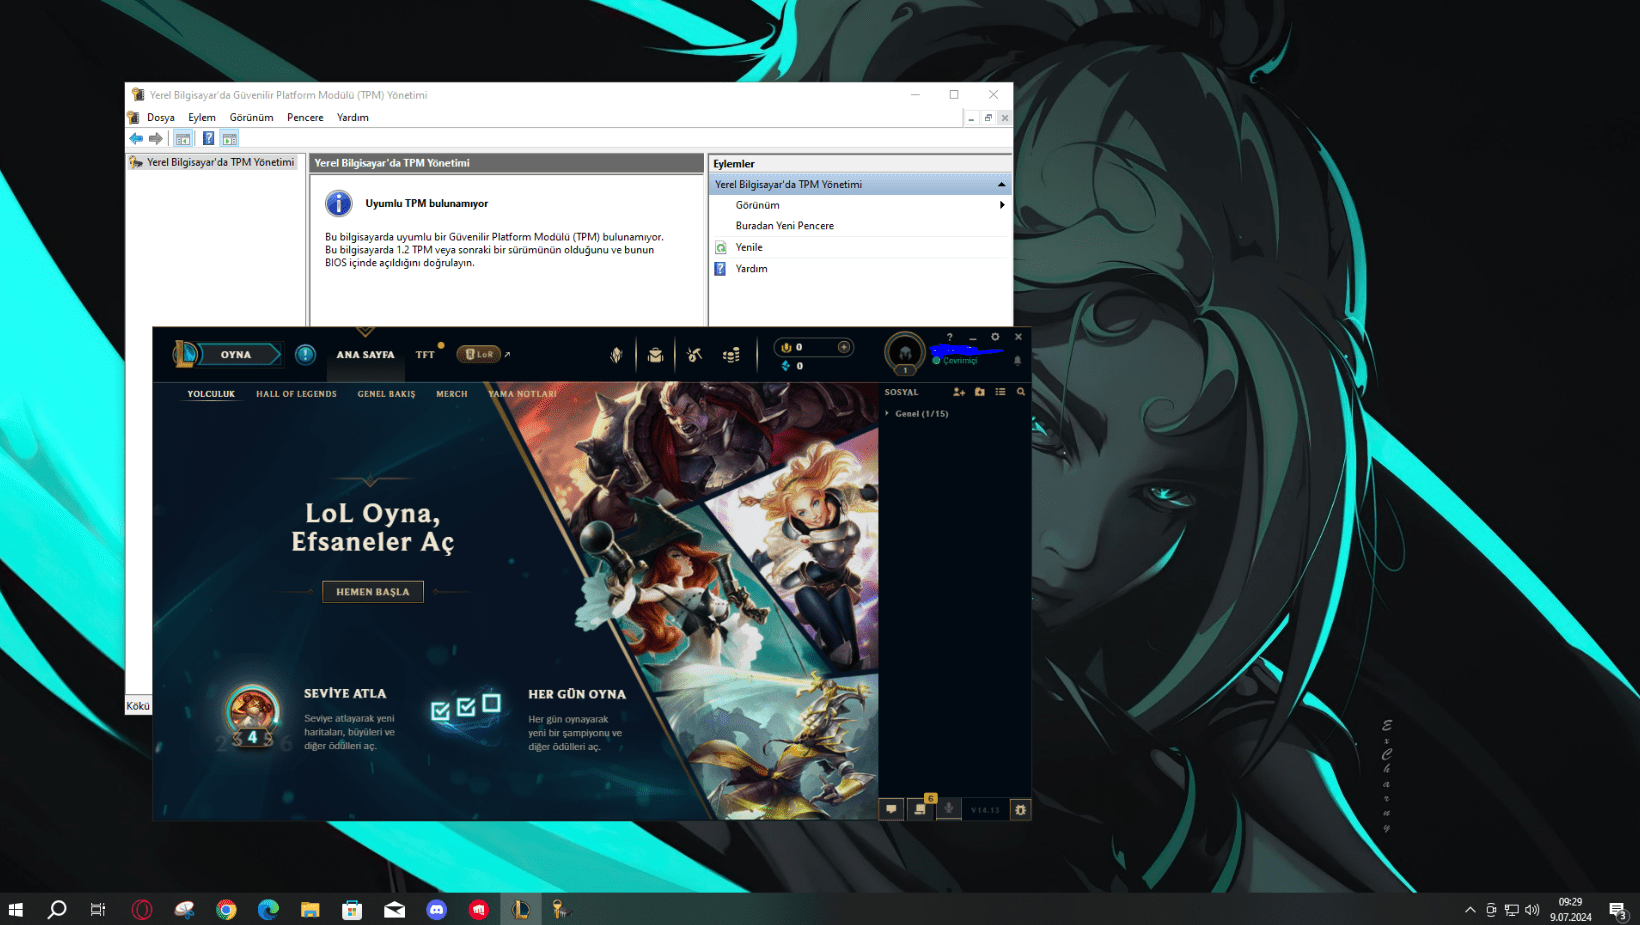Open the YAMA NOTLARI sub-tab
The width and height of the screenshot is (1640, 925).
click(522, 394)
